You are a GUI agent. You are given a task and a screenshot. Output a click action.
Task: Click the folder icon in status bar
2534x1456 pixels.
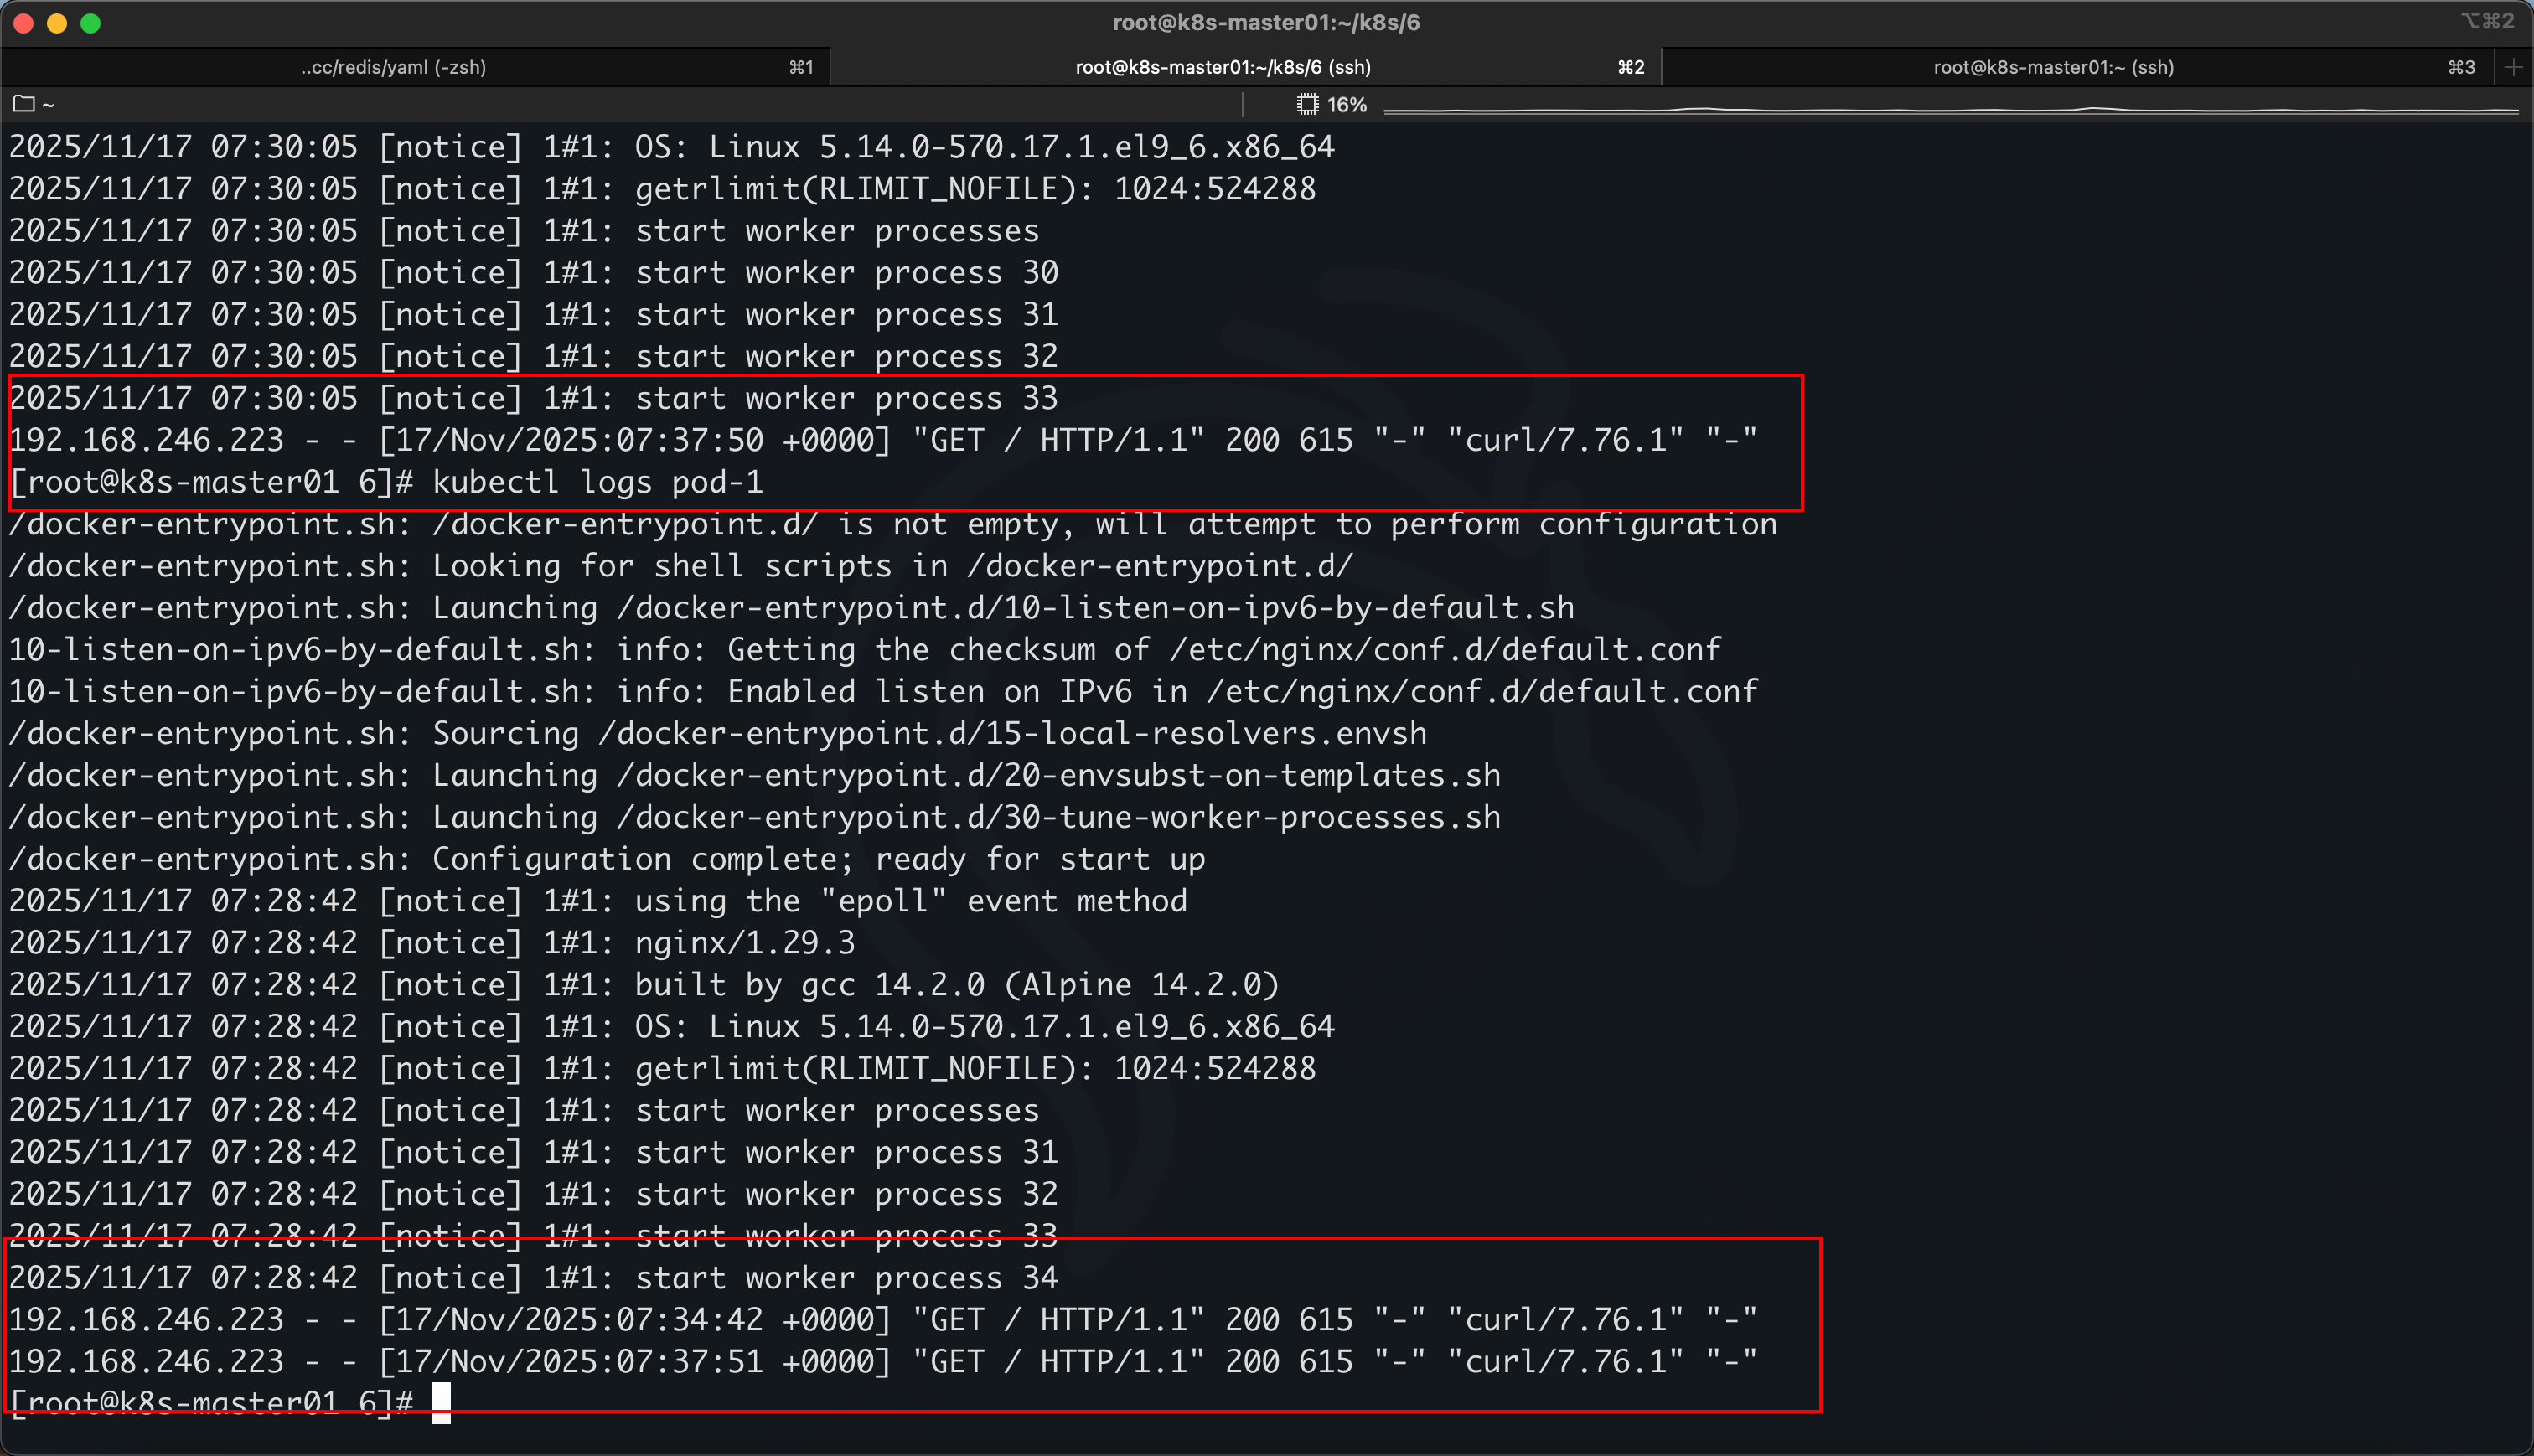pos(24,104)
